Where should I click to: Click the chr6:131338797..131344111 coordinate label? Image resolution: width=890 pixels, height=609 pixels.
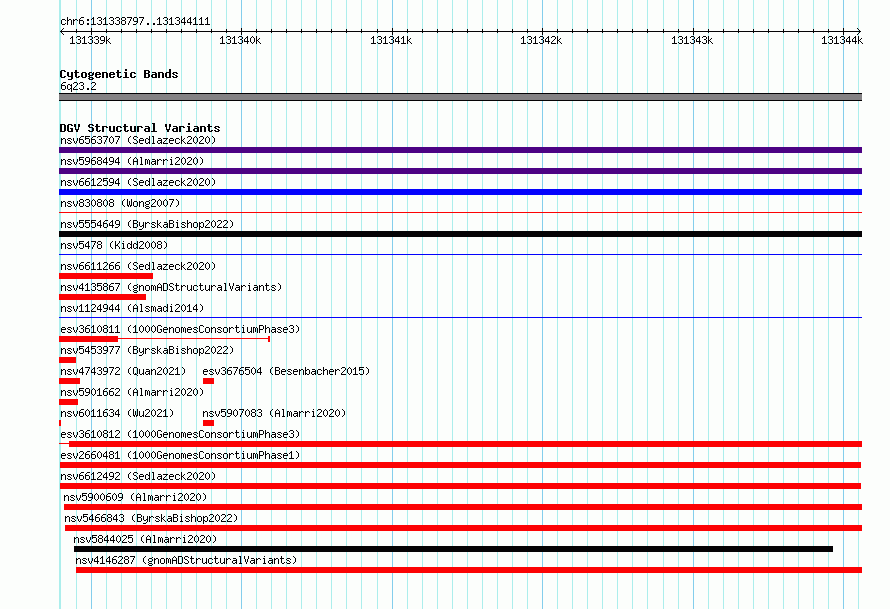click(135, 21)
